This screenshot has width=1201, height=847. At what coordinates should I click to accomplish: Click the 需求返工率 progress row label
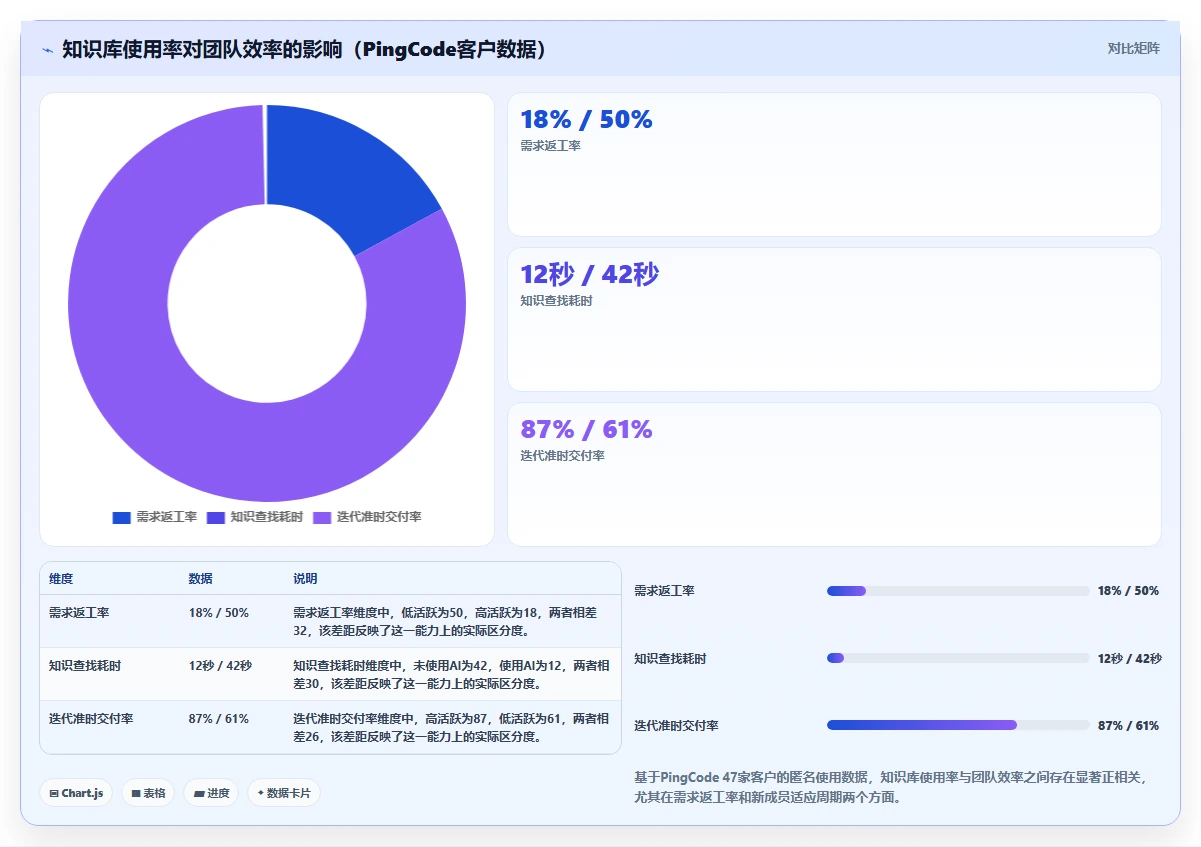tap(664, 591)
